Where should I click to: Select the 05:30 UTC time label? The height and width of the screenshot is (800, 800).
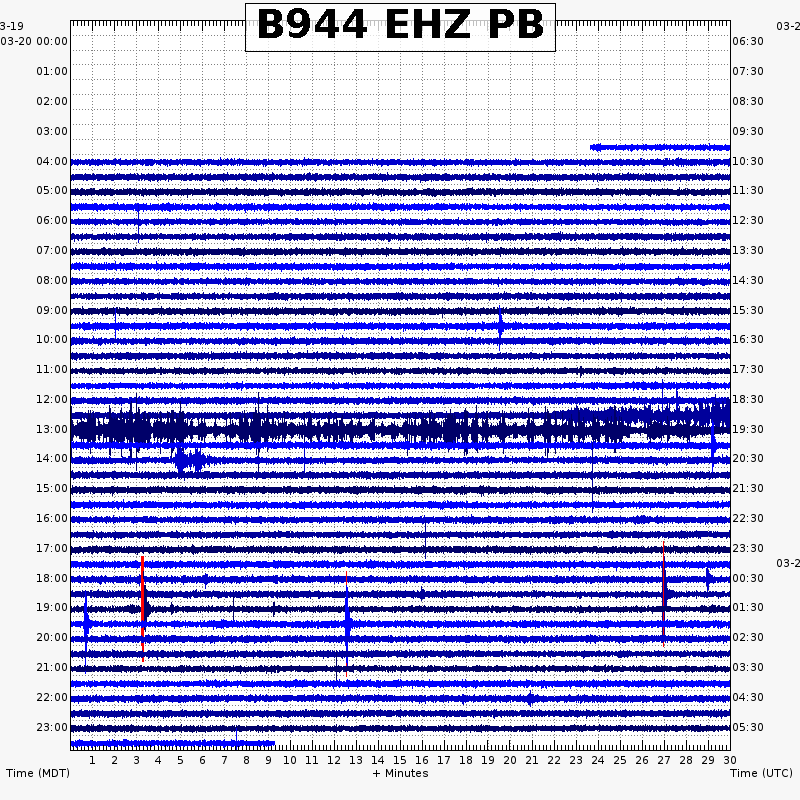click(x=748, y=727)
